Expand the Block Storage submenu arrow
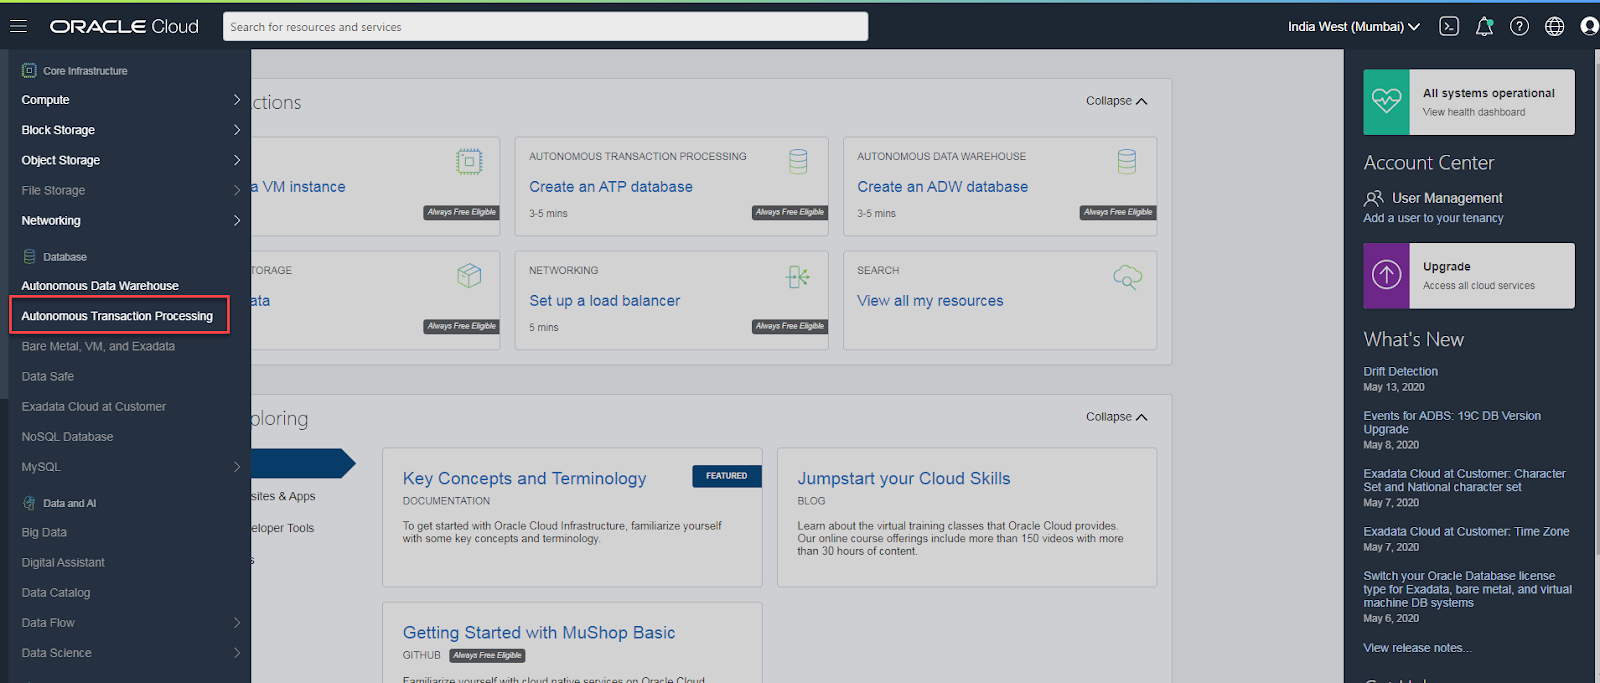This screenshot has width=1600, height=683. [x=237, y=130]
